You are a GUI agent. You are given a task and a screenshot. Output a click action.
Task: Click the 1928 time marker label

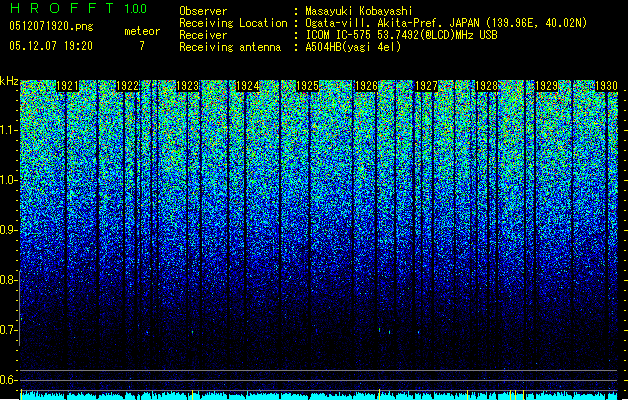(487, 86)
